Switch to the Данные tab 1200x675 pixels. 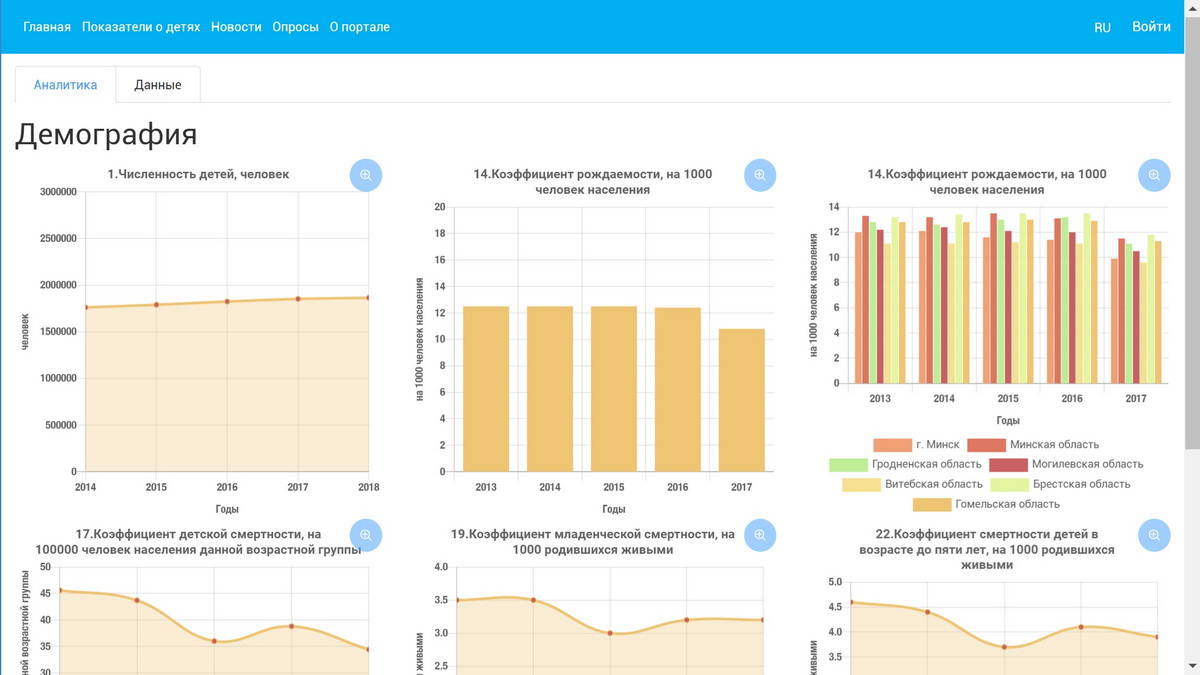[158, 85]
